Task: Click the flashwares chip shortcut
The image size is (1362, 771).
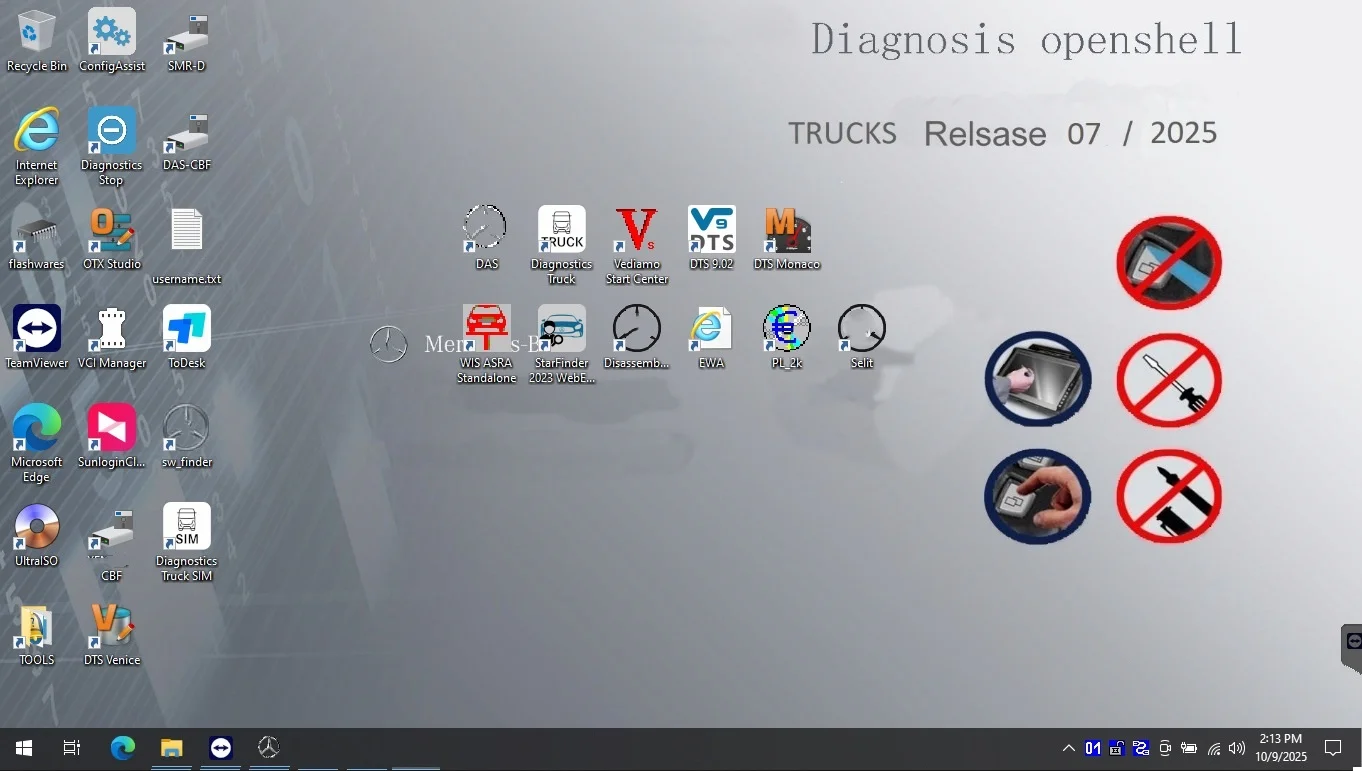Action: point(37,239)
